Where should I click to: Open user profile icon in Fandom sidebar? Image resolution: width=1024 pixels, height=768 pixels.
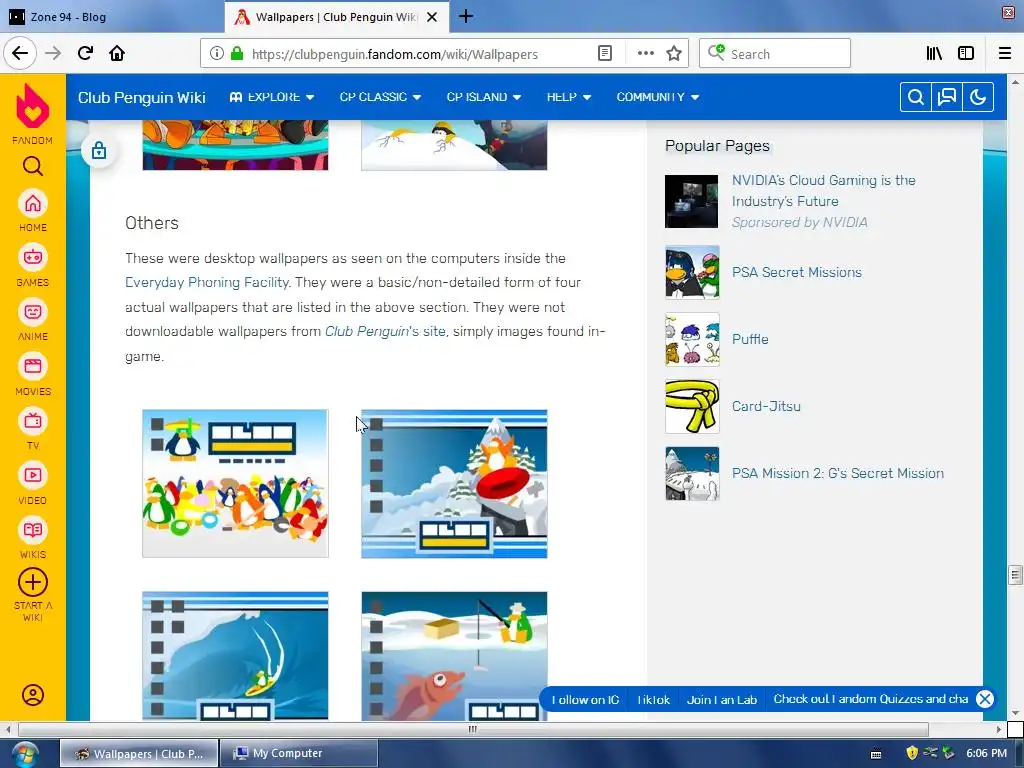tap(33, 695)
